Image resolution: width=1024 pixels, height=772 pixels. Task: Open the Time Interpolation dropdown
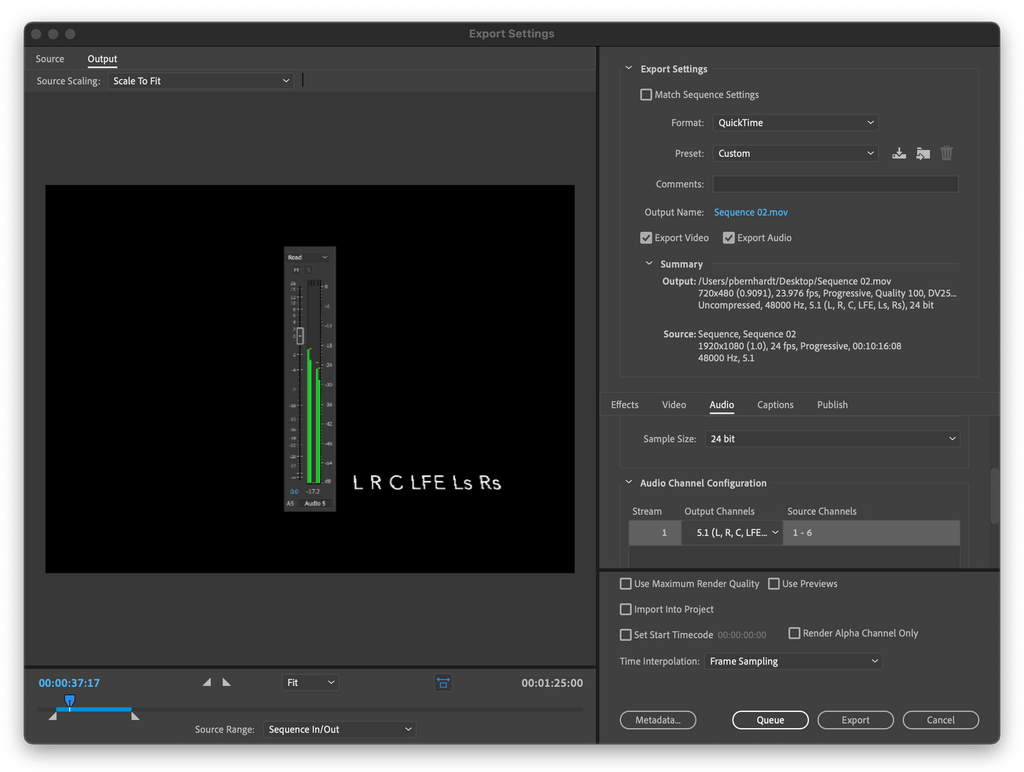tap(793, 661)
